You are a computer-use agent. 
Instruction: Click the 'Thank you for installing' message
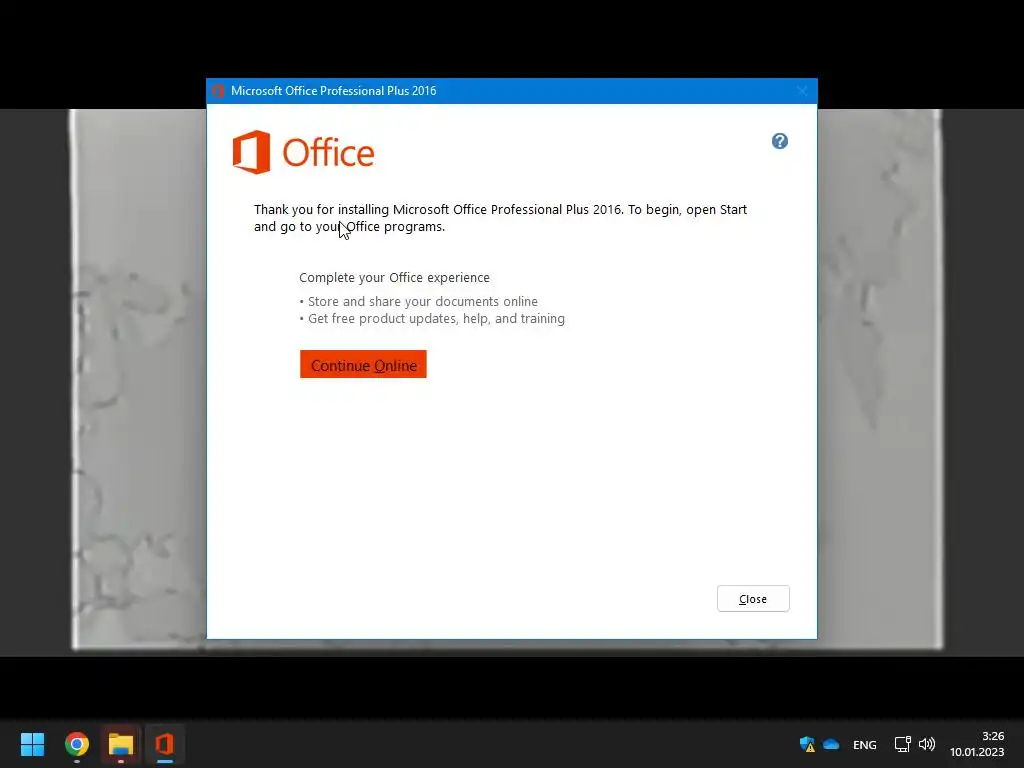(x=500, y=217)
